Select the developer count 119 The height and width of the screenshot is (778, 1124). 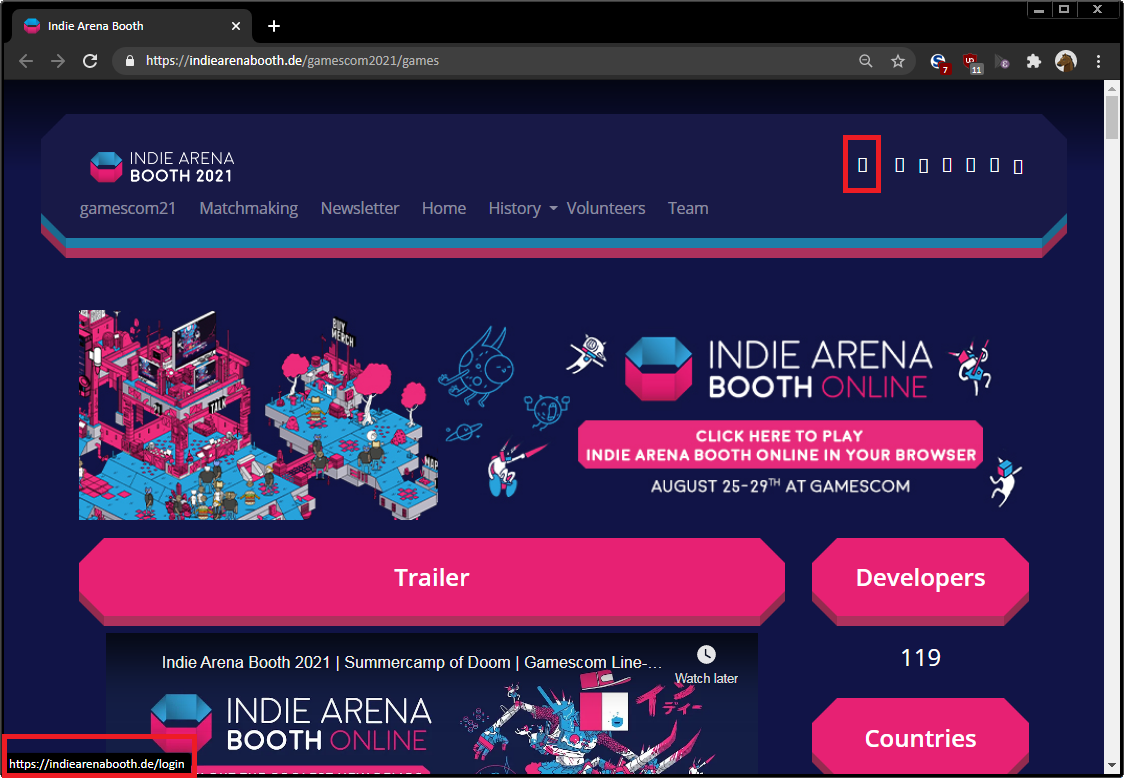click(920, 658)
